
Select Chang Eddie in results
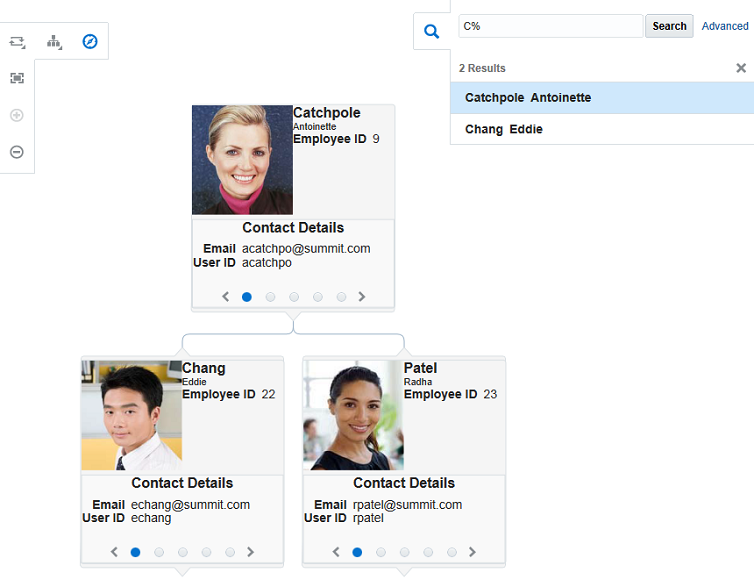(x=602, y=129)
